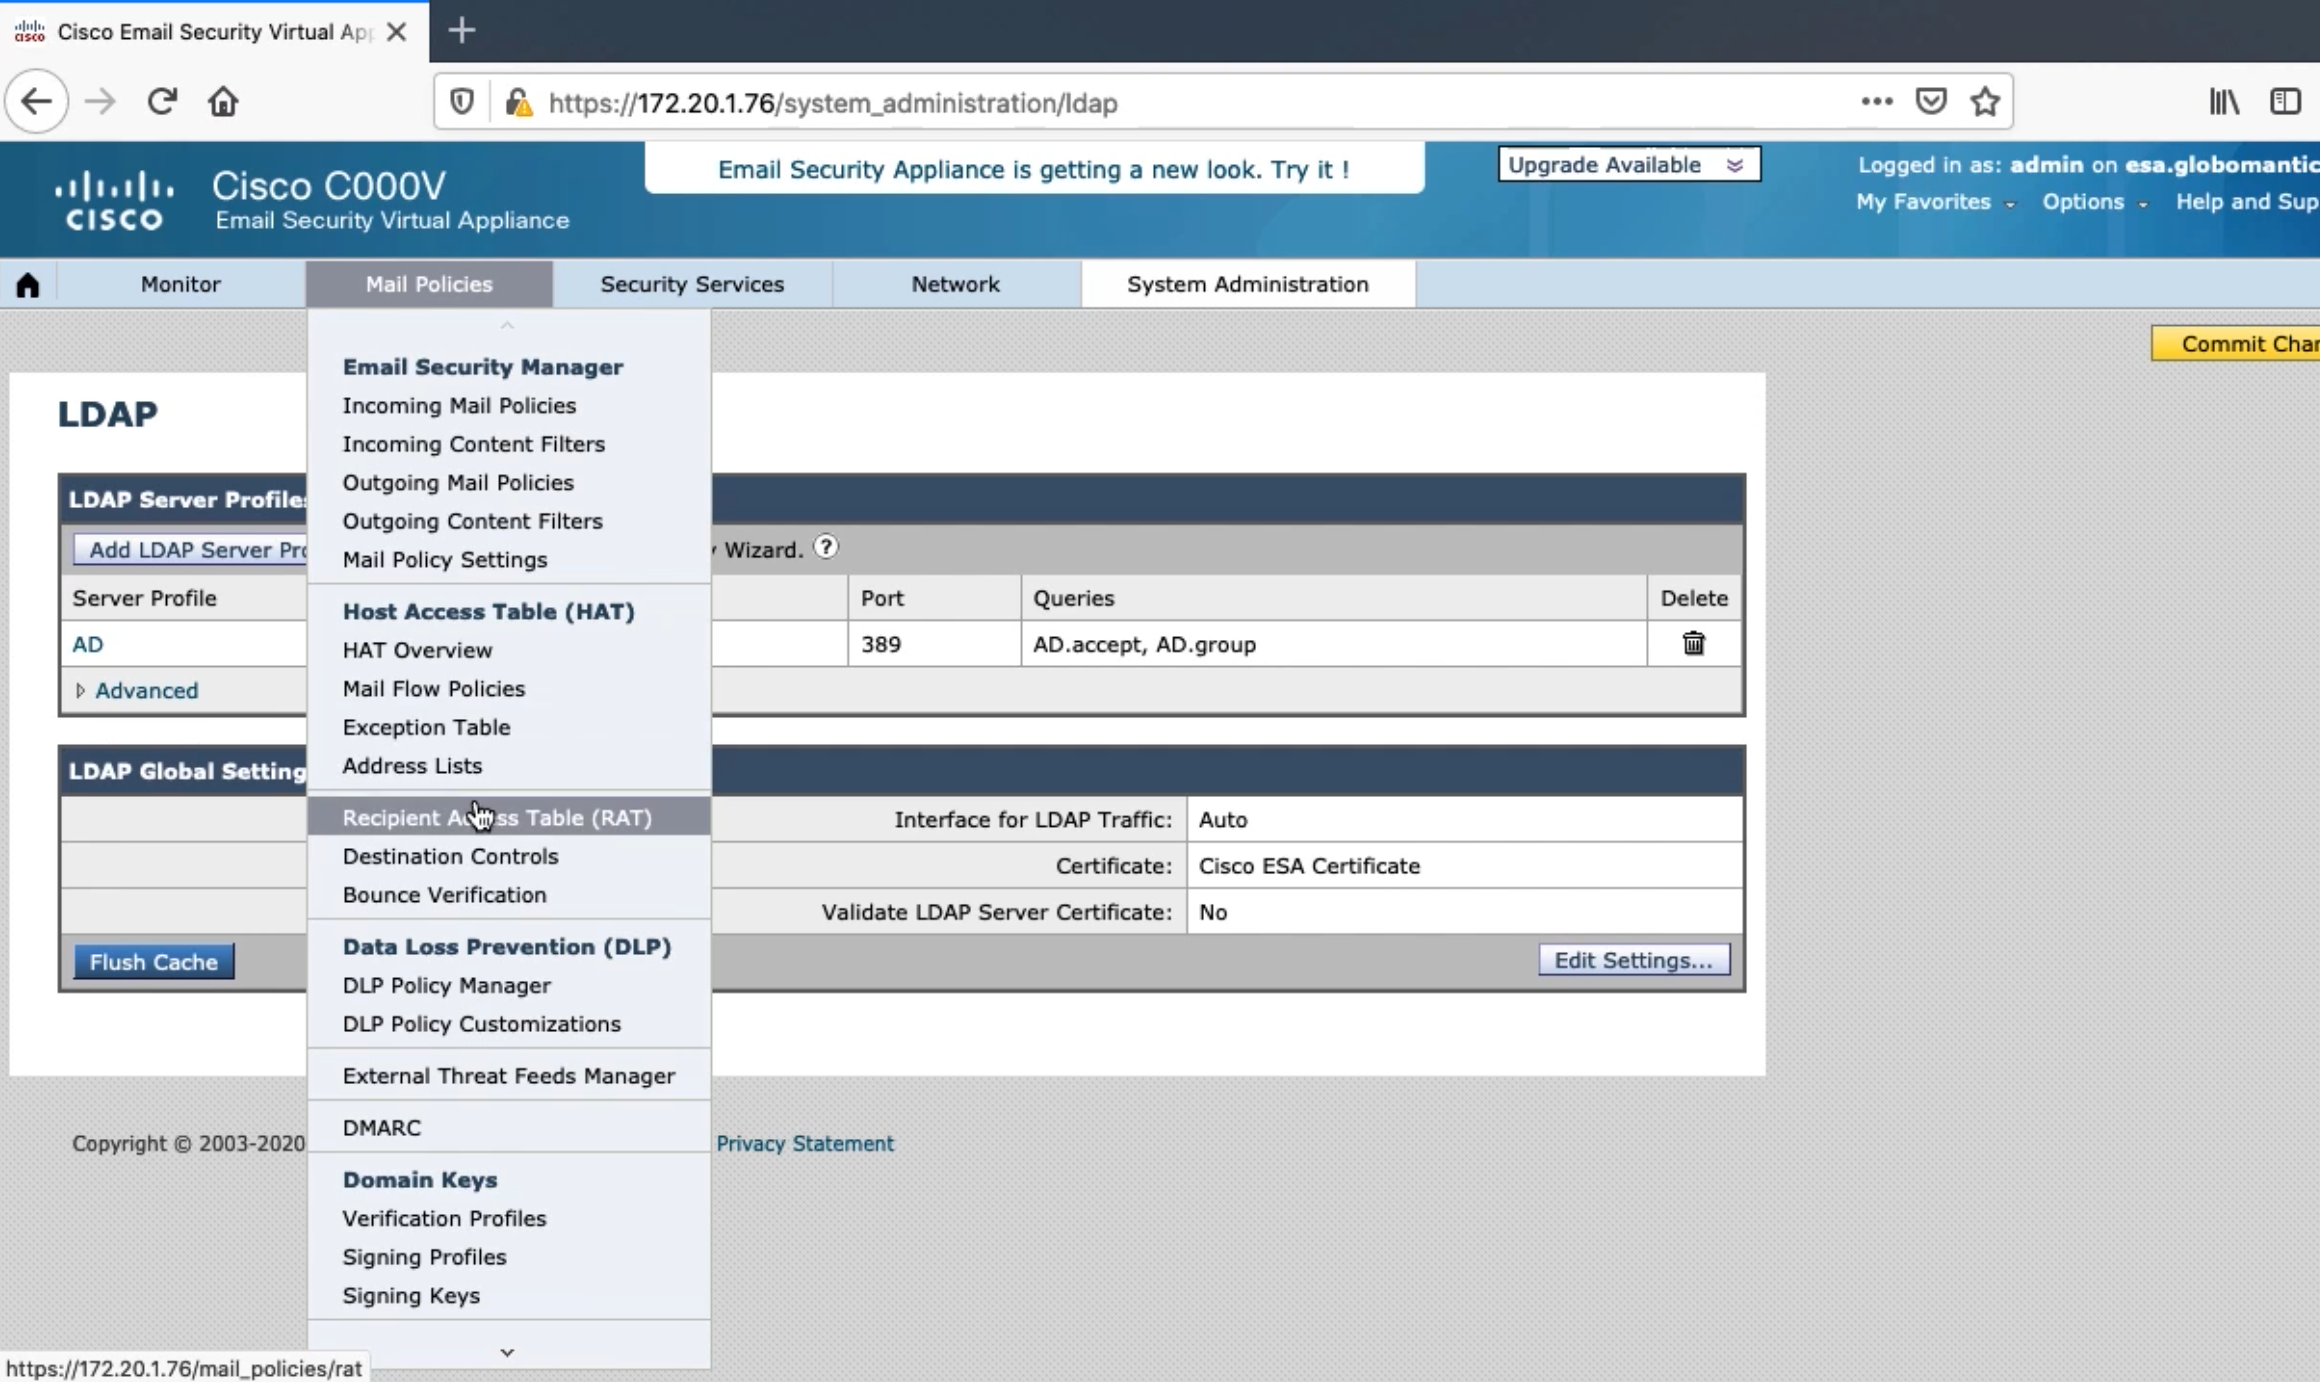Open the AD server profile link
This screenshot has width=2320, height=1382.
click(87, 644)
